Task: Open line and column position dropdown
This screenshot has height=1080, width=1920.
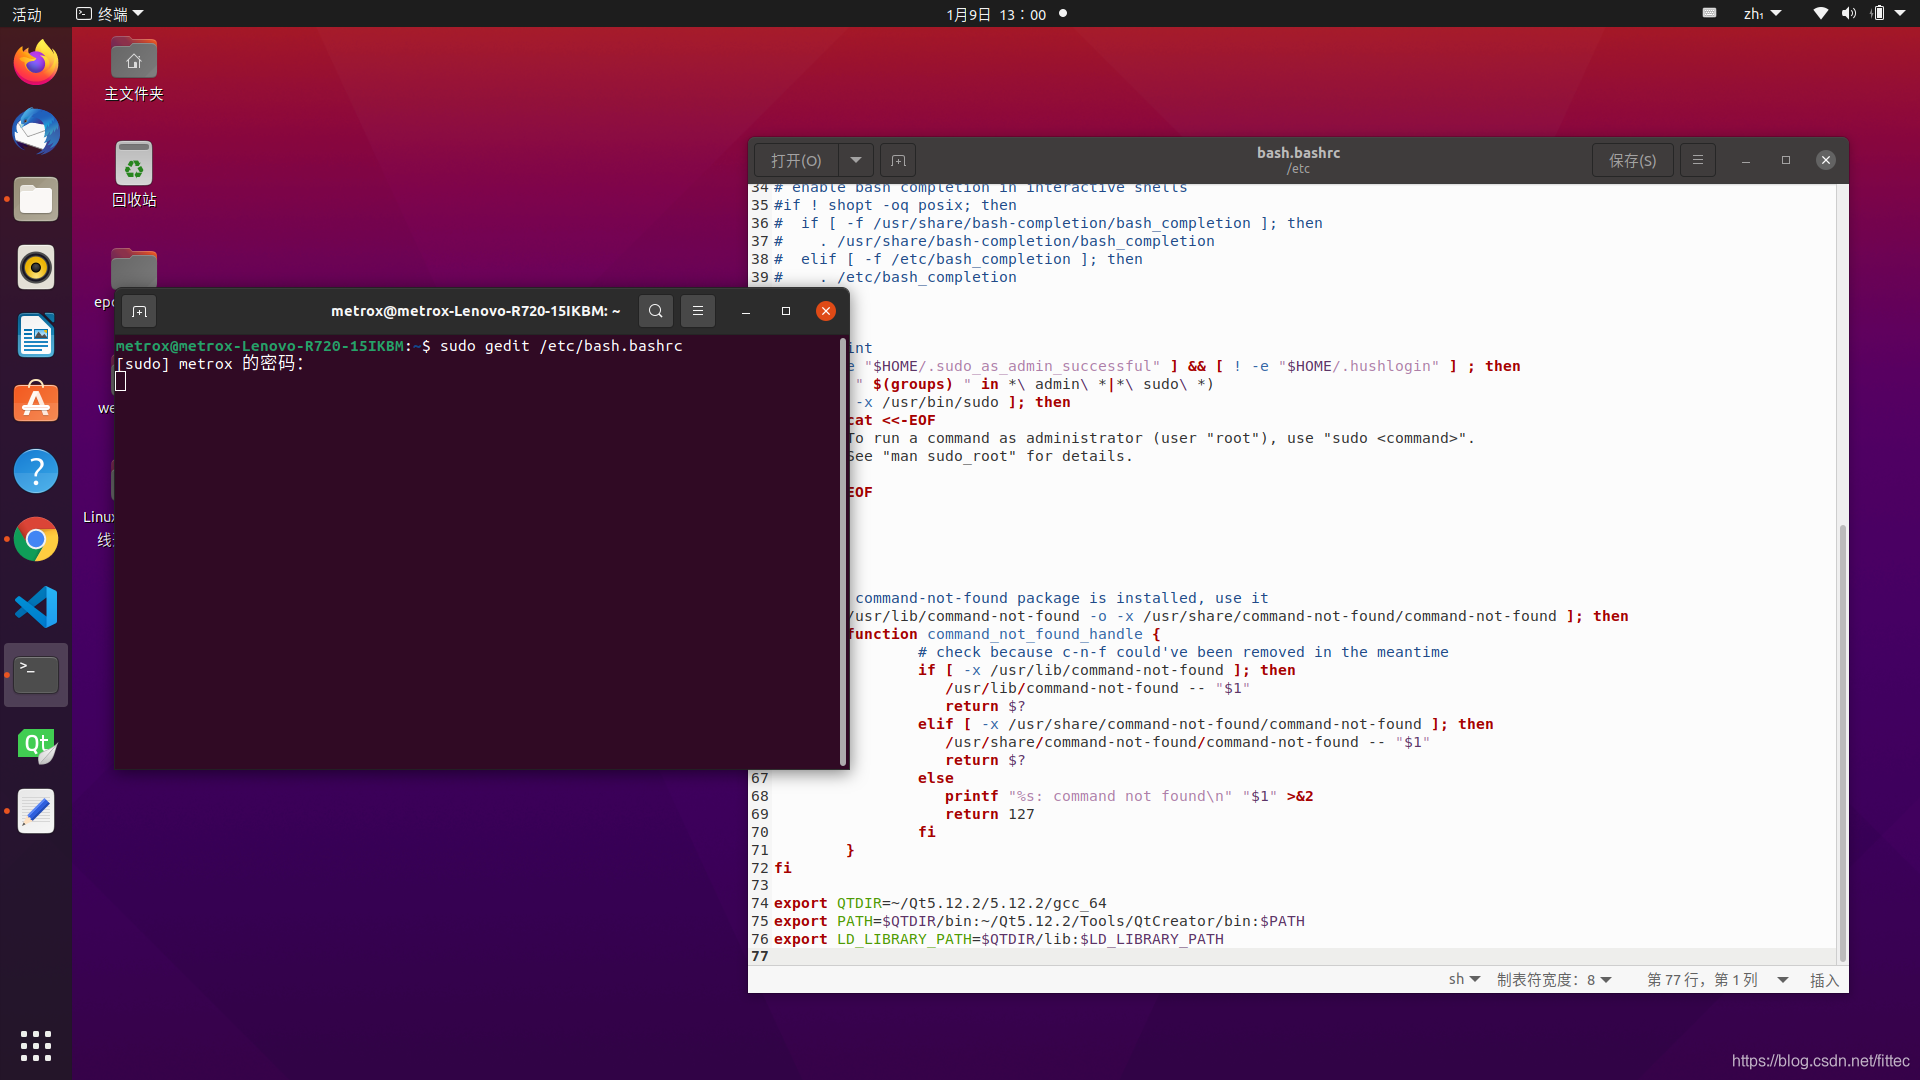Action: tap(1717, 980)
